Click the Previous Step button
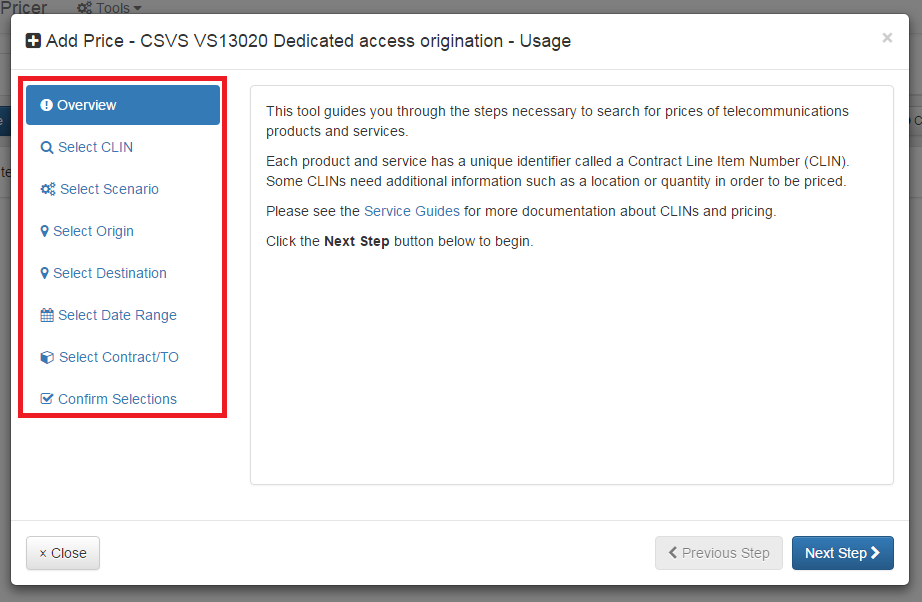This screenshot has width=922, height=602. 718,553
